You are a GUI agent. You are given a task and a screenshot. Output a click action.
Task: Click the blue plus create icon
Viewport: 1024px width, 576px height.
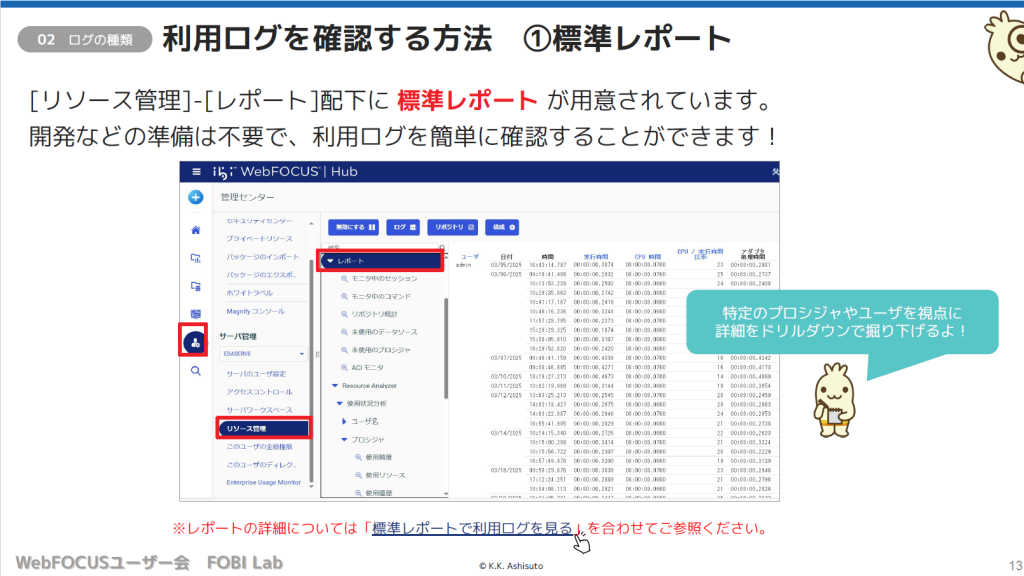[196, 197]
